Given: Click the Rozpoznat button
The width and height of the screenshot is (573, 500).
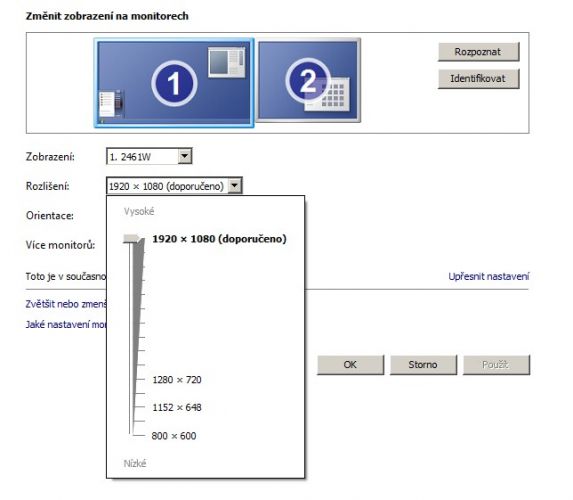Looking at the screenshot, I should click(478, 52).
